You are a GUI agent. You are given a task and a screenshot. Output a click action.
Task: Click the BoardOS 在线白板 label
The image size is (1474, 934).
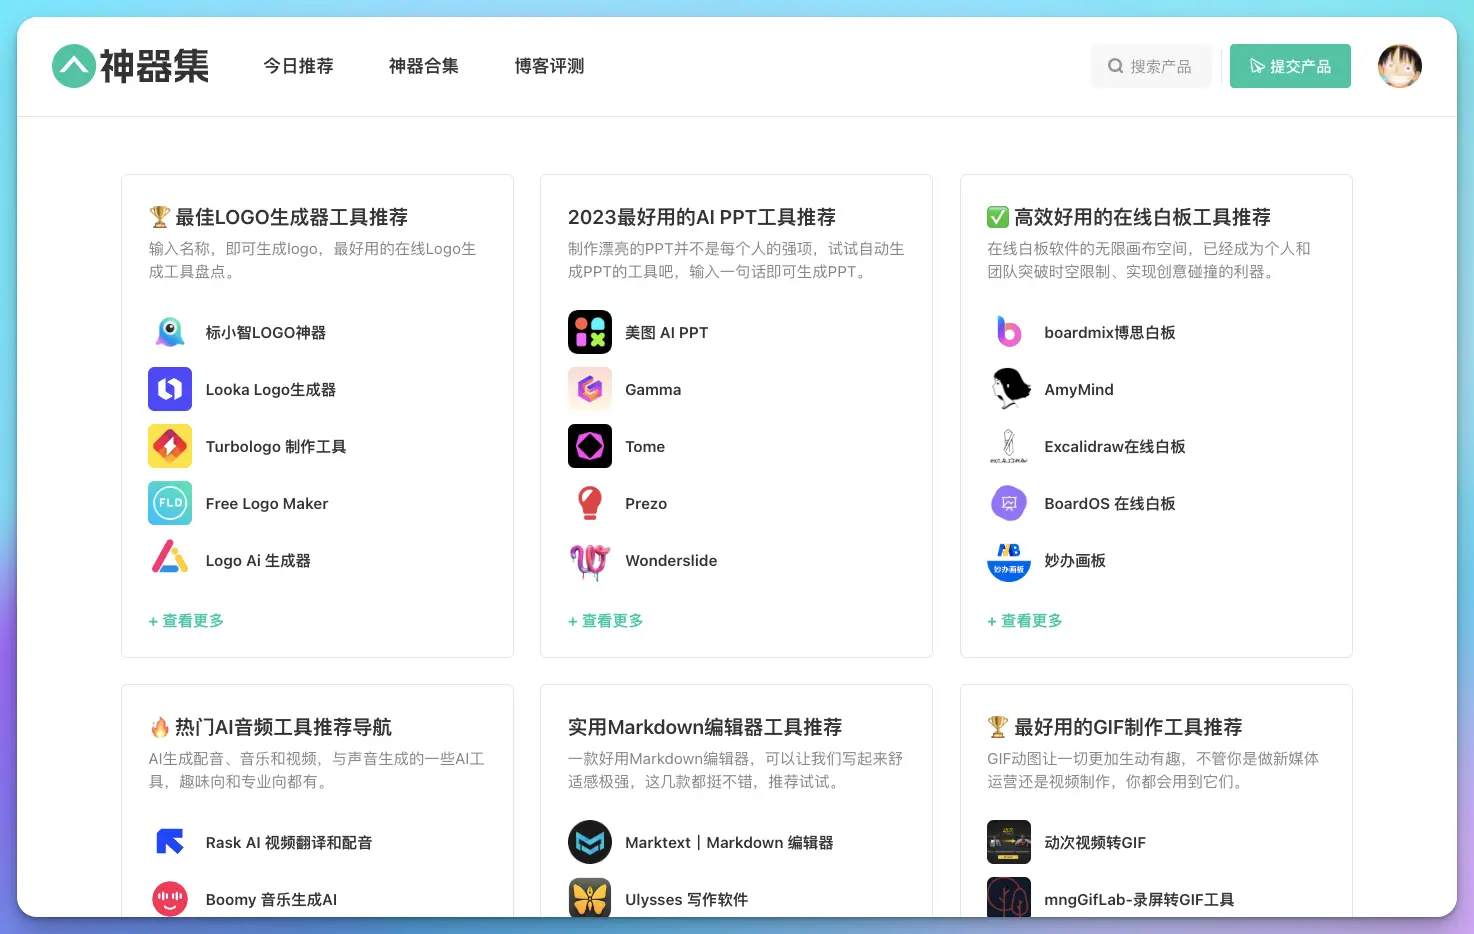(x=1110, y=503)
